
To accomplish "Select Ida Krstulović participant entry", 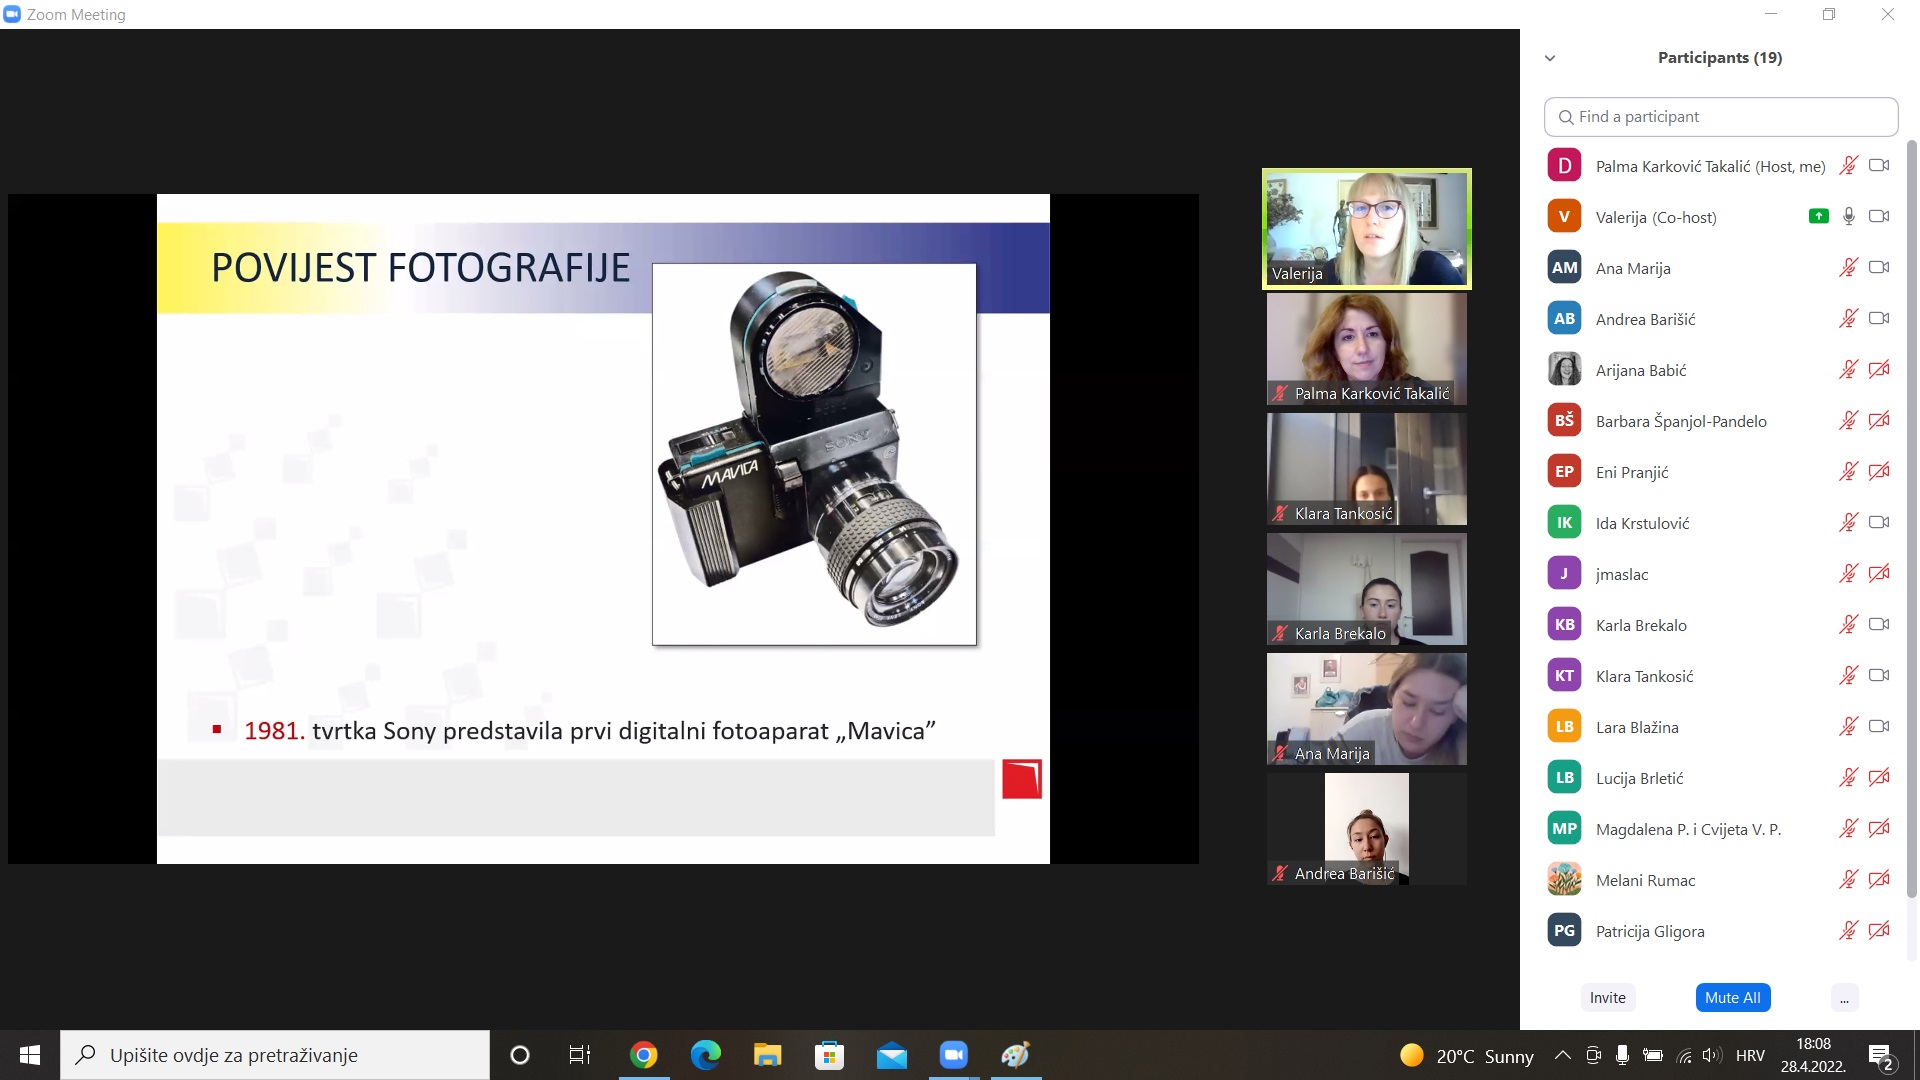I will coord(1642,523).
